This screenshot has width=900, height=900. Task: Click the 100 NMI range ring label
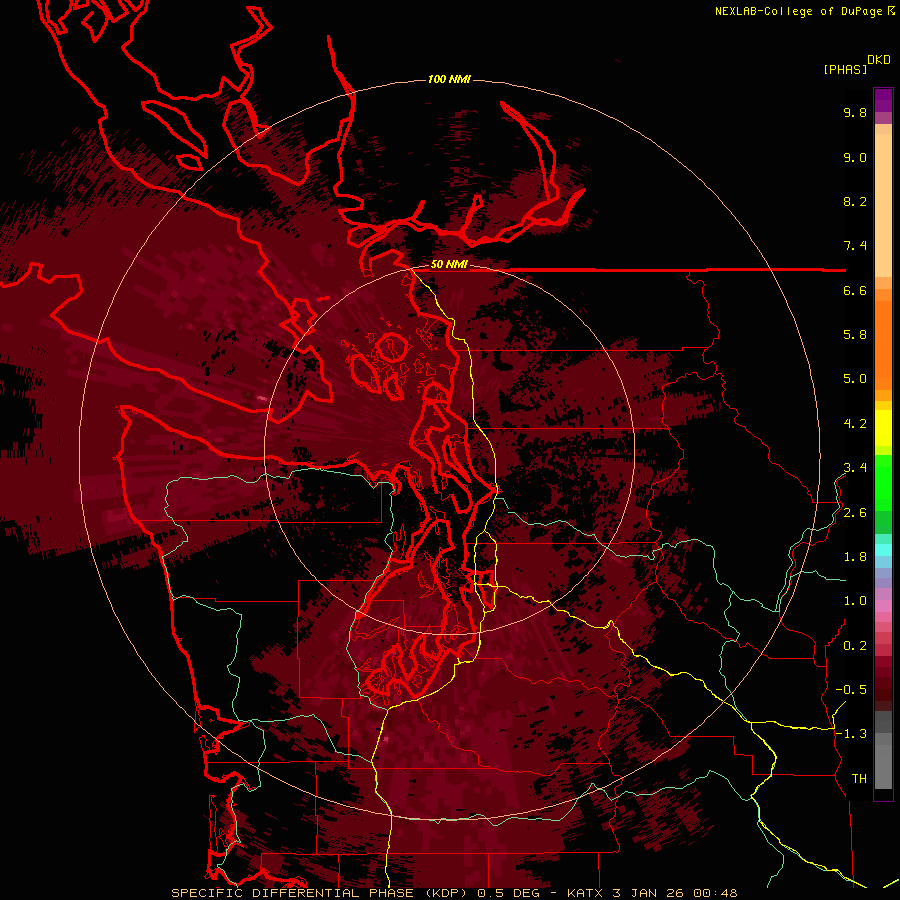pyautogui.click(x=449, y=79)
